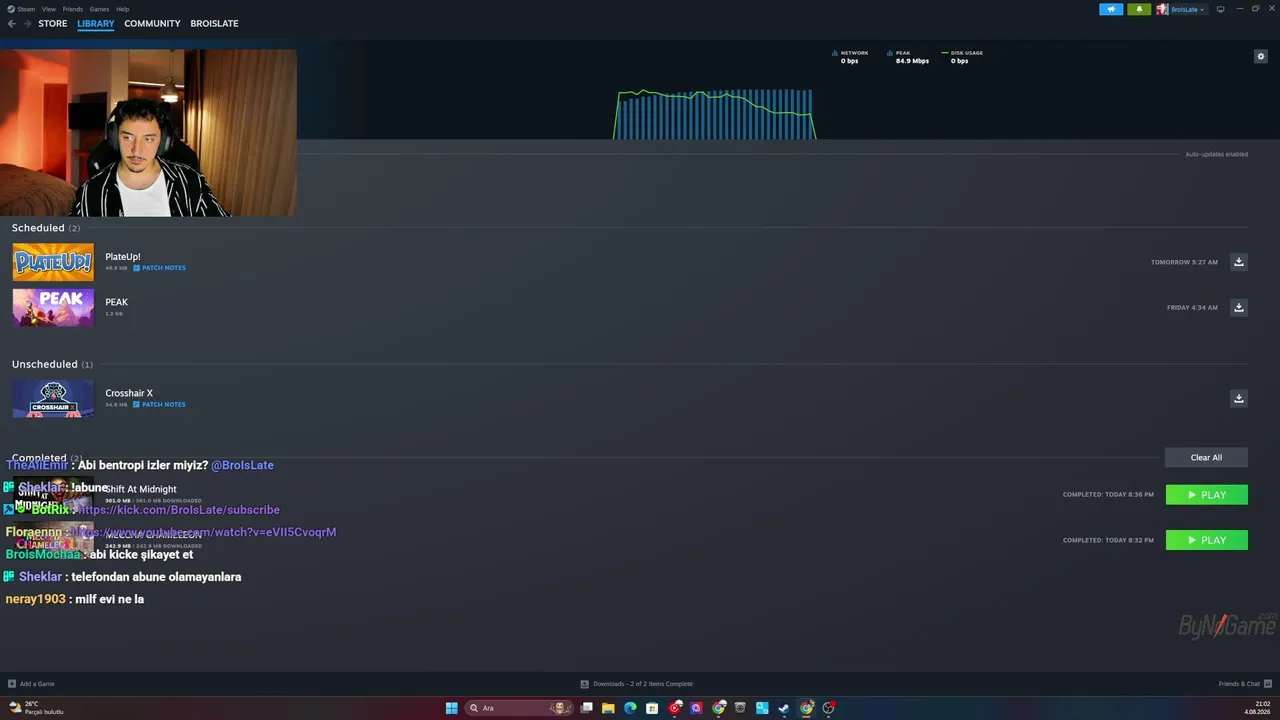Play Shift At Midnight
This screenshot has height=720, width=1280.
[1207, 495]
